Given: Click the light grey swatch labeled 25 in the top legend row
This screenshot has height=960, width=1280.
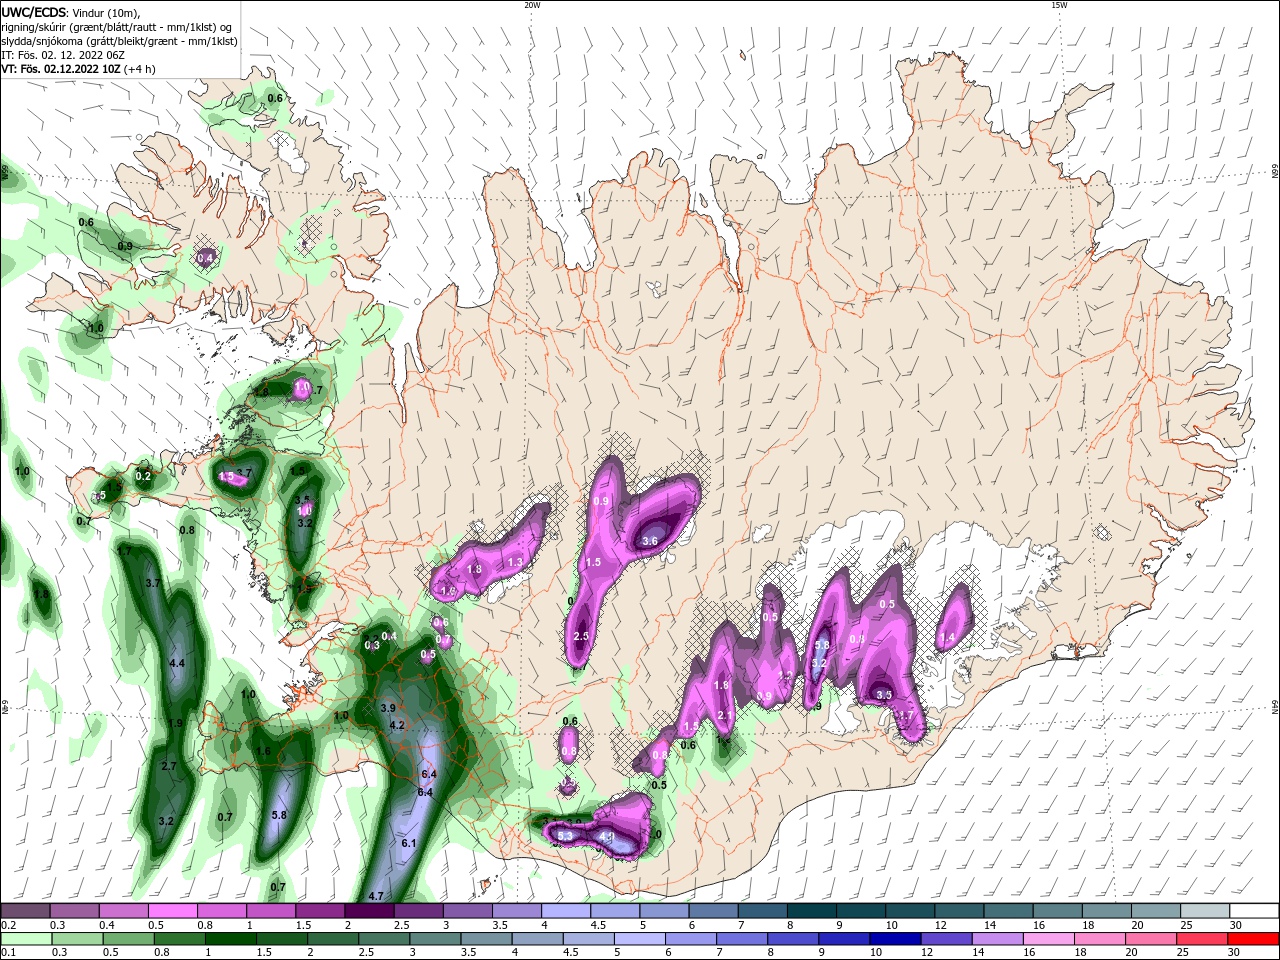Looking at the screenshot, I should coord(1206,911).
